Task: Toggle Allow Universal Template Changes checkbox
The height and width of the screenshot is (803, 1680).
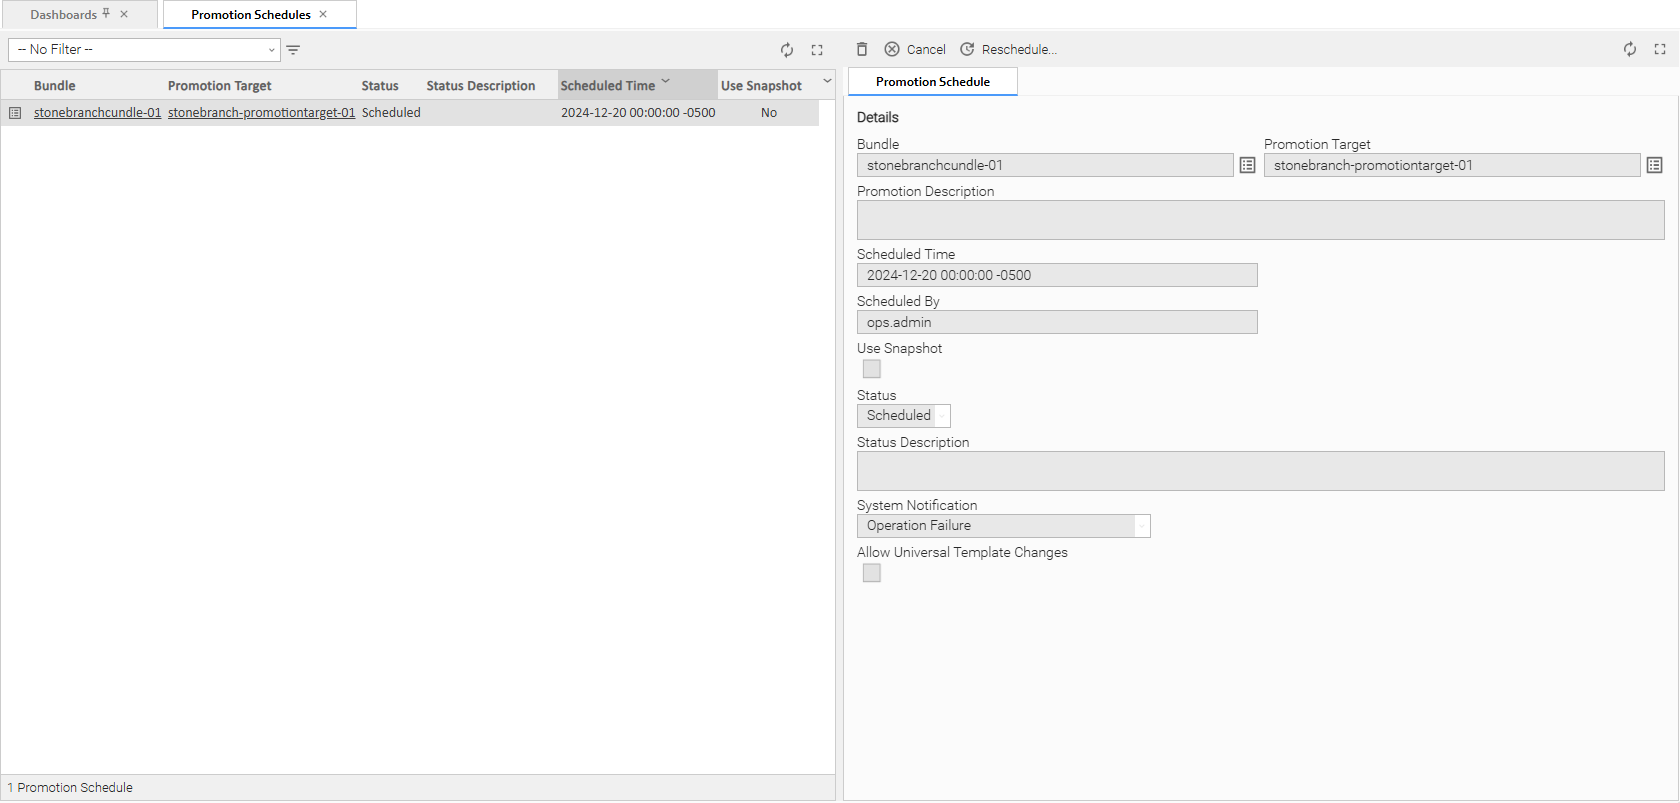Action: [872, 573]
